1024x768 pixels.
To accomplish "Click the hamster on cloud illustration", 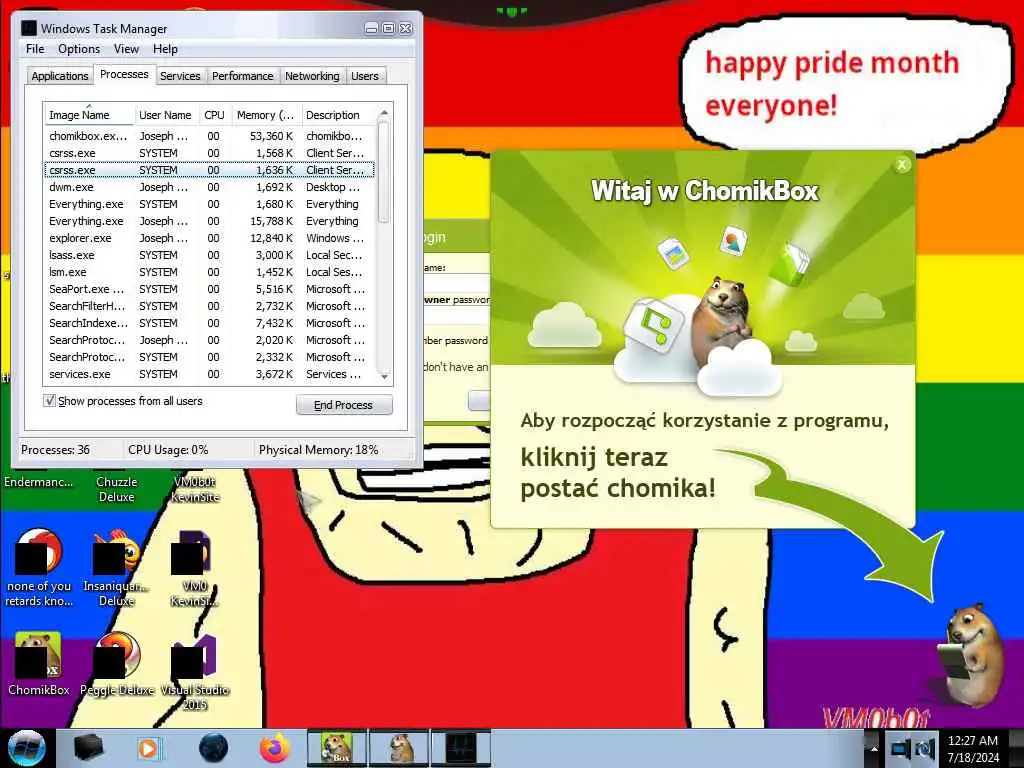I will pyautogui.click(x=723, y=320).
